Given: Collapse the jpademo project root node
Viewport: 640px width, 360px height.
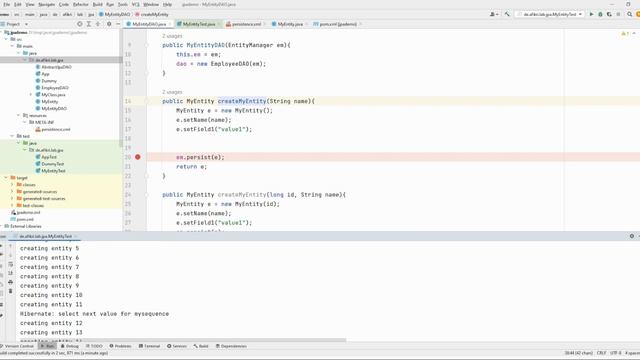Looking at the screenshot, I should click(x=2, y=33).
